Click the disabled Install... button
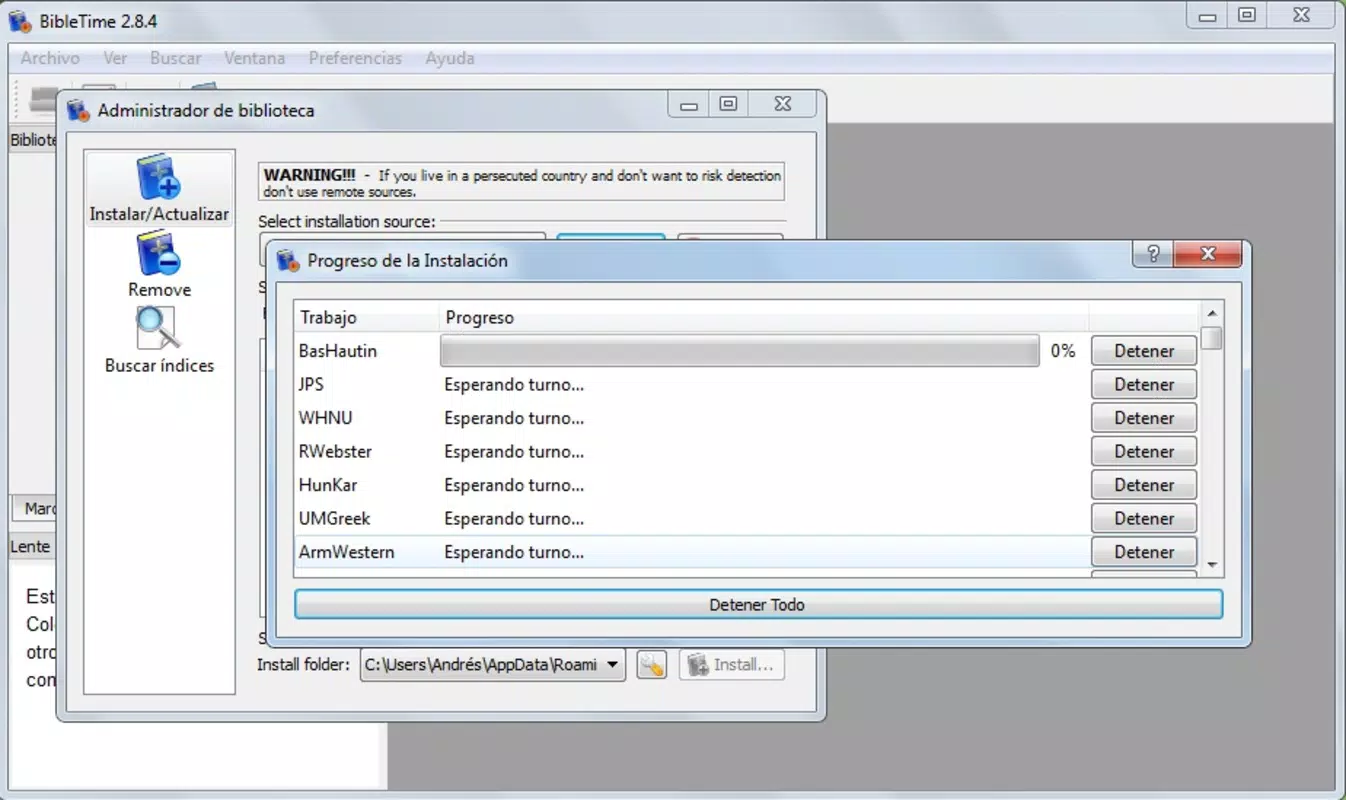Viewport: 1346px width, 800px height. 732,665
